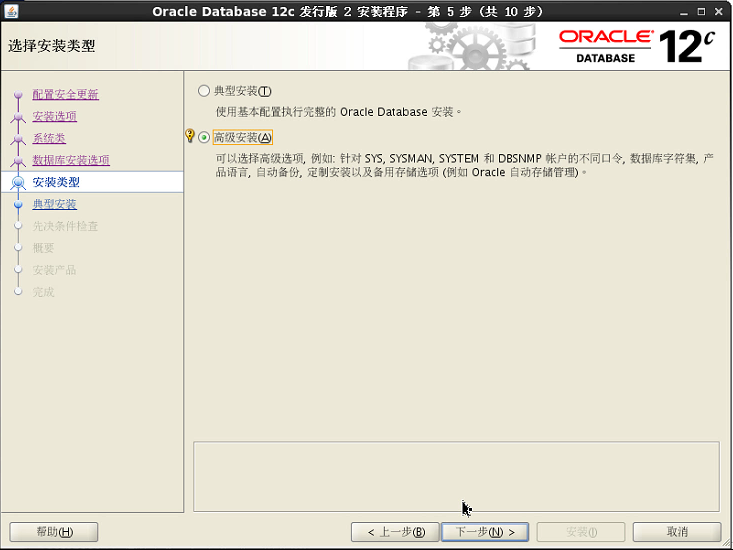The width and height of the screenshot is (733, 550).
Task: Click the 使用基本配置执行完整的 description text
Action: (338, 112)
